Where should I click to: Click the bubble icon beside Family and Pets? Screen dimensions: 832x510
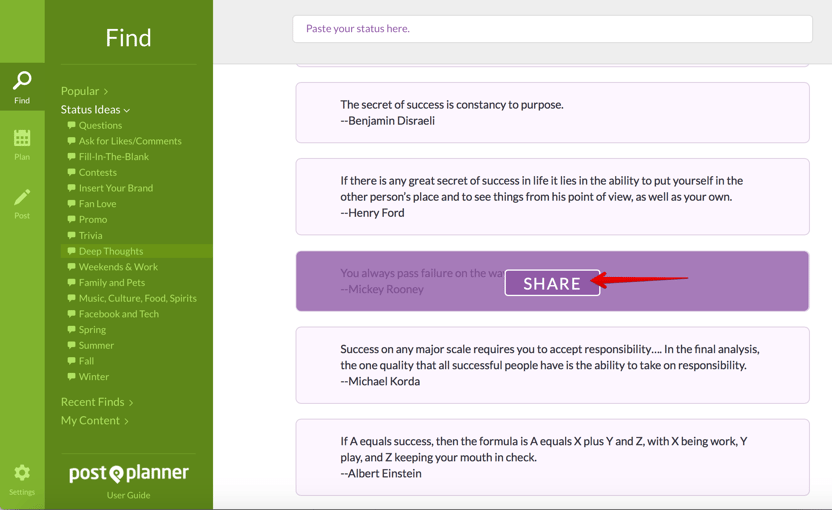click(71, 282)
